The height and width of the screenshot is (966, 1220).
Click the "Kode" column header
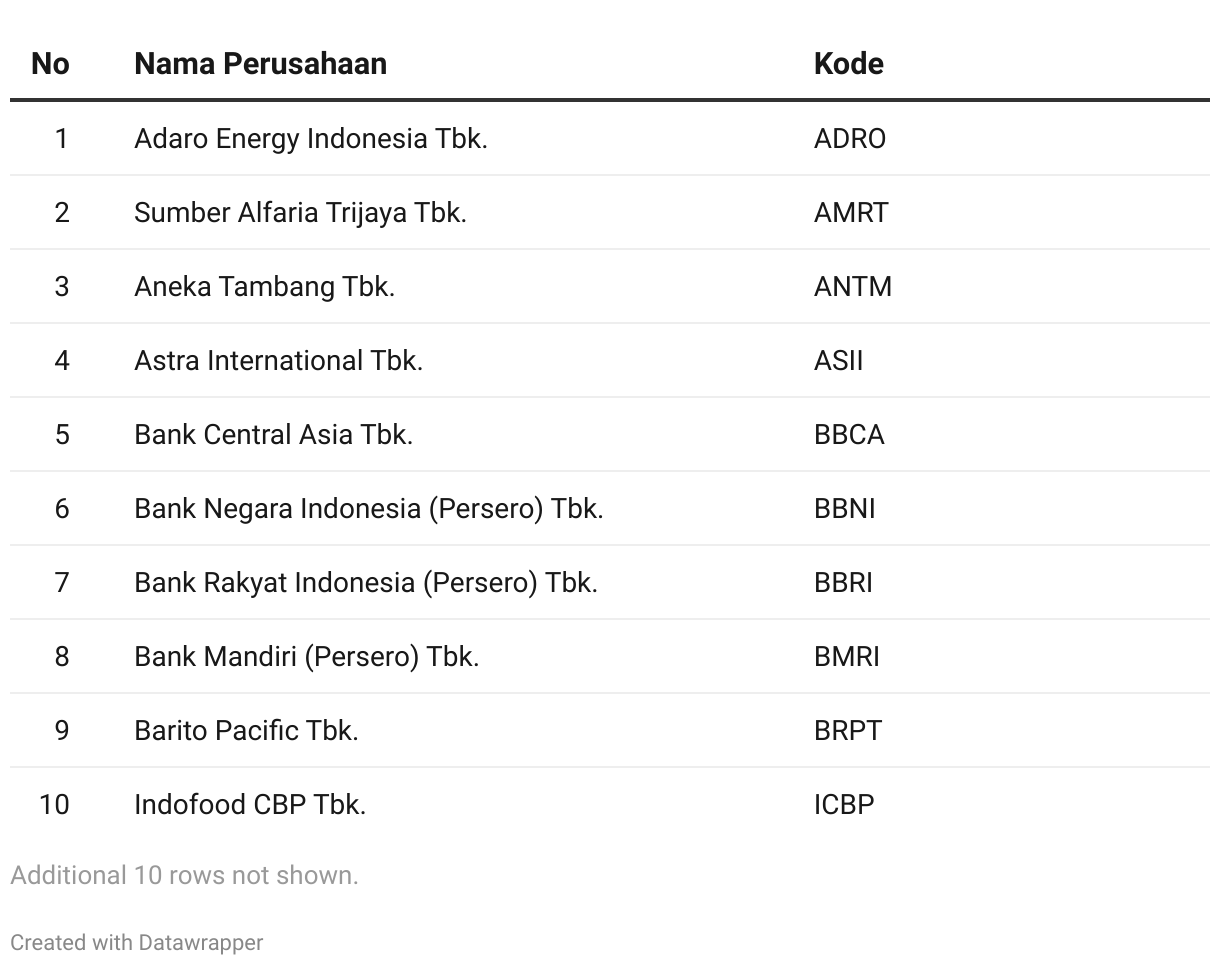(848, 64)
